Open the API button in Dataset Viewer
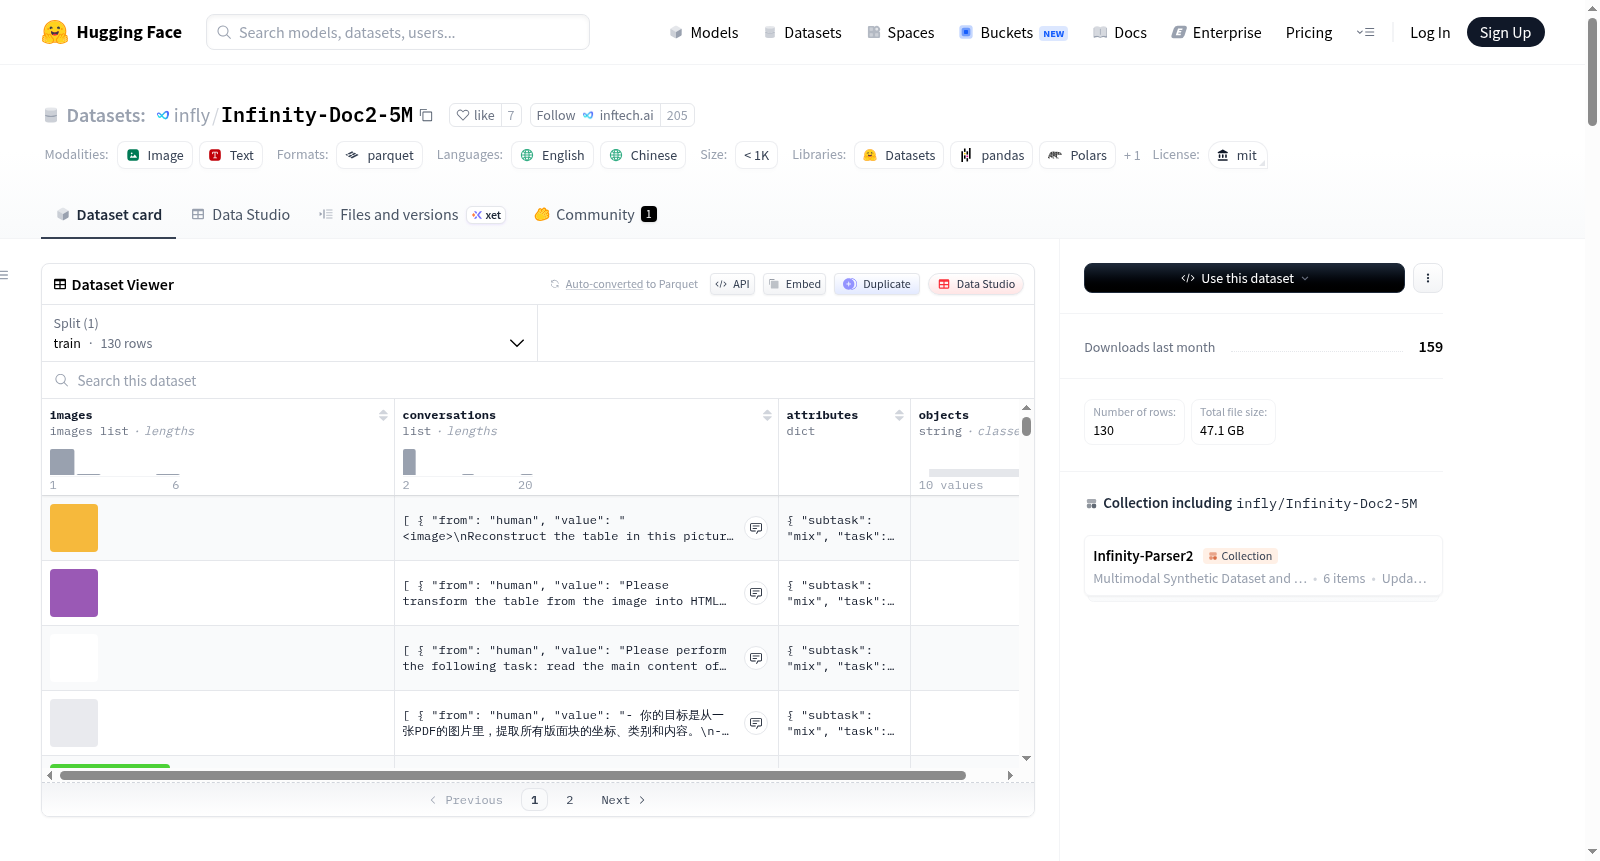The image size is (1600, 861). [732, 284]
